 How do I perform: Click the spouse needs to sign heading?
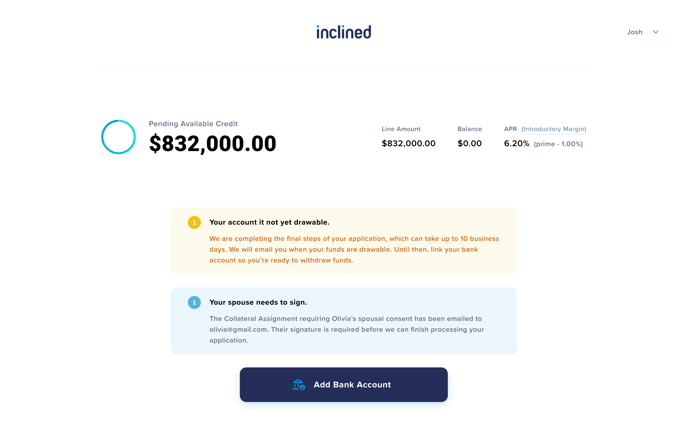point(258,302)
